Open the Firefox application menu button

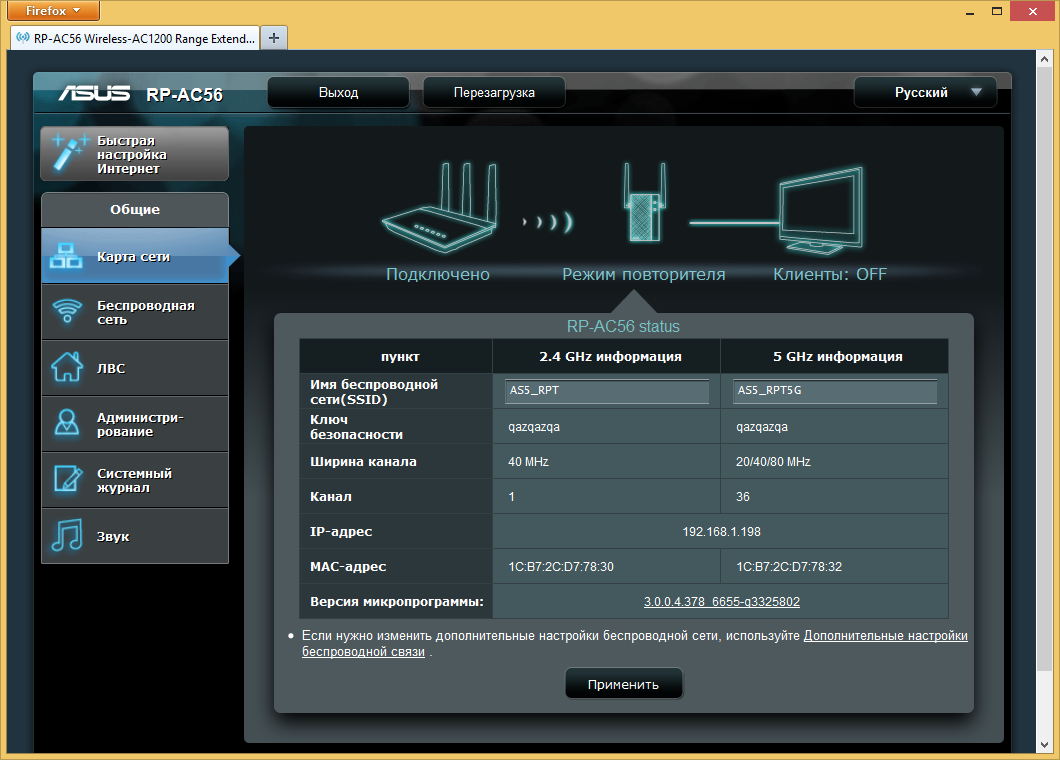(x=53, y=11)
